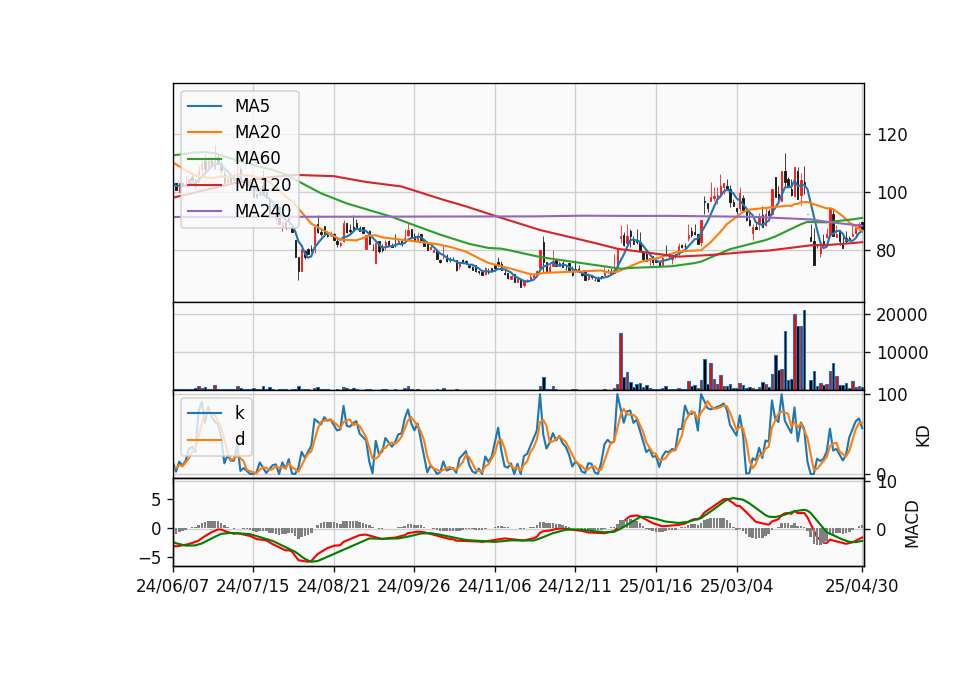Viewport: 960px width, 690px height.
Task: Click the MA240 legend label
Action: pyautogui.click(x=263, y=211)
